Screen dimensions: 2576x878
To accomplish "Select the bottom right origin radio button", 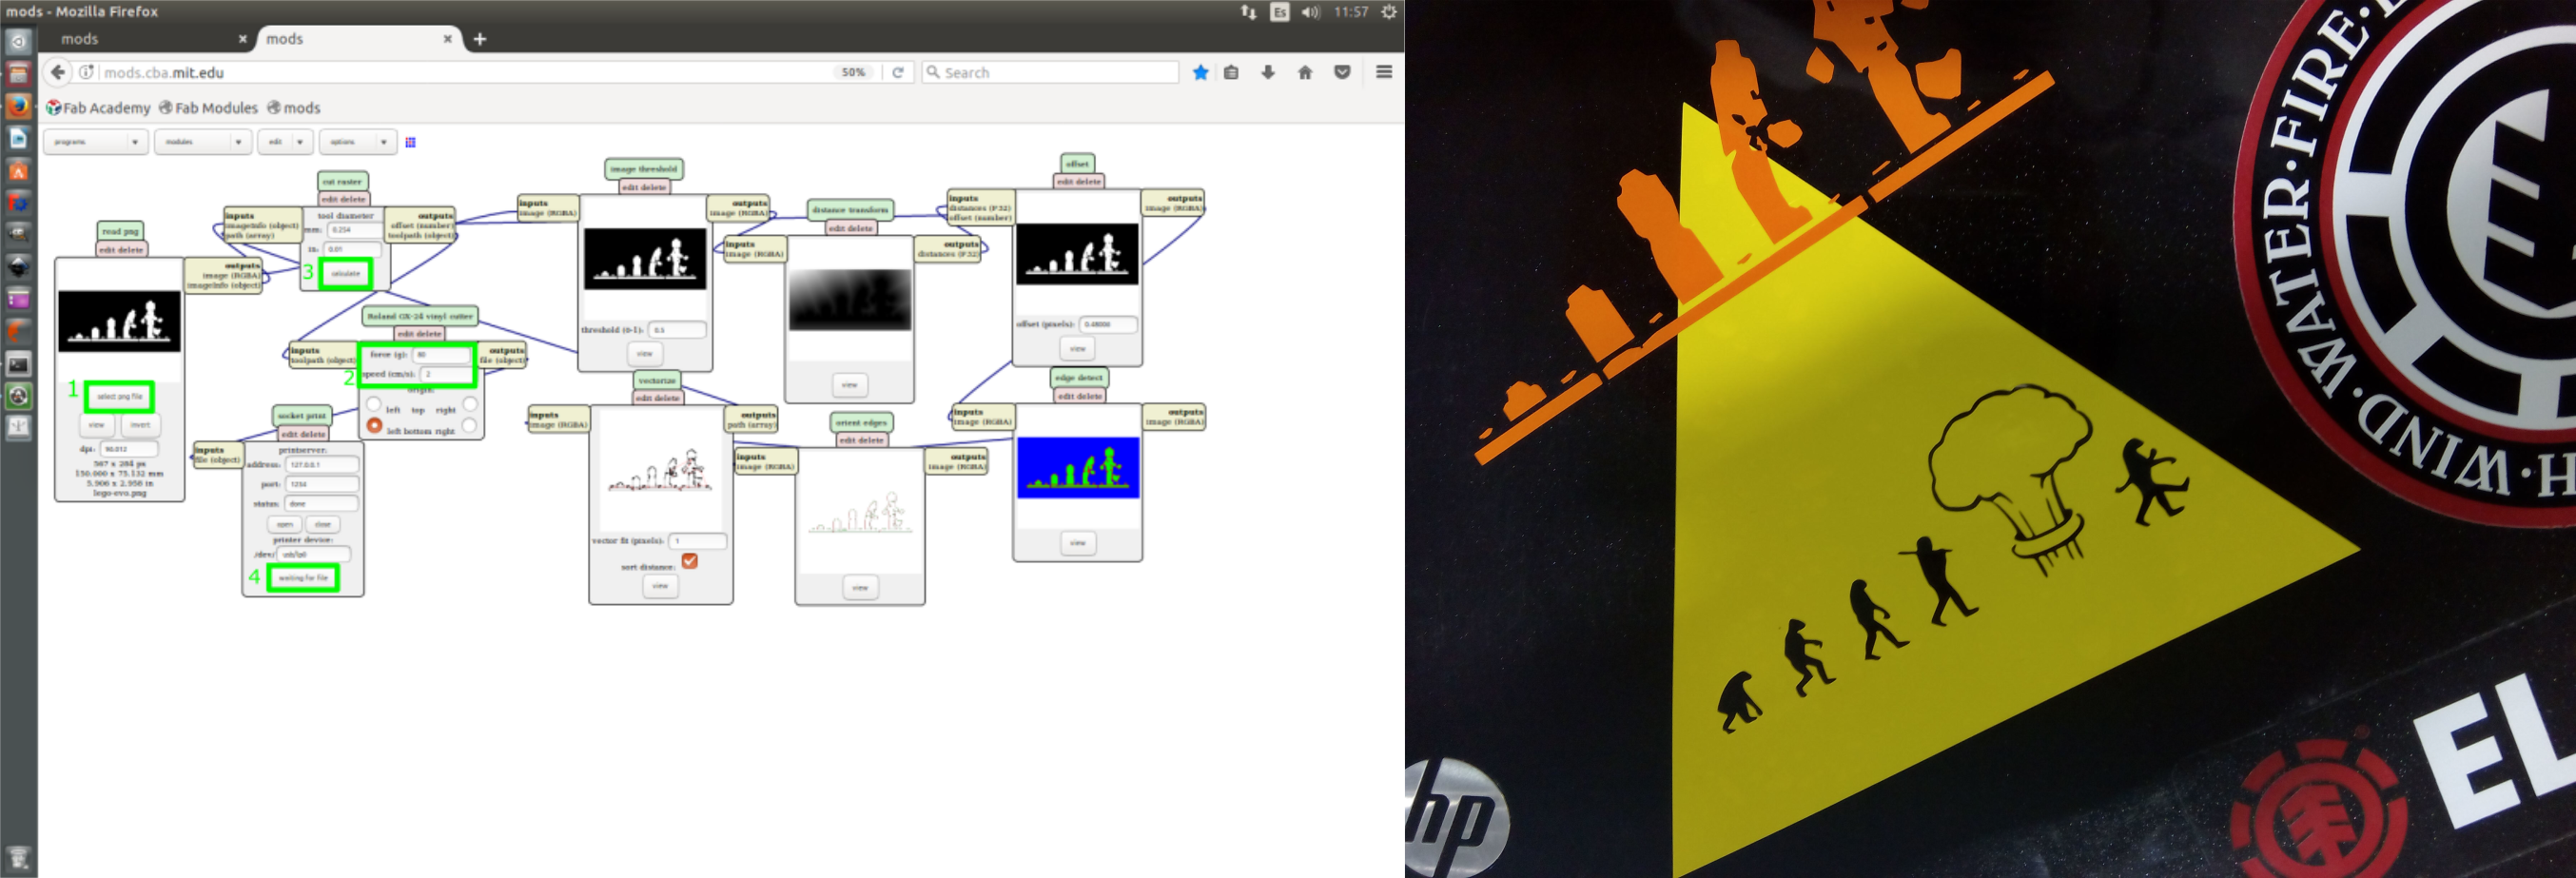I will click(469, 425).
